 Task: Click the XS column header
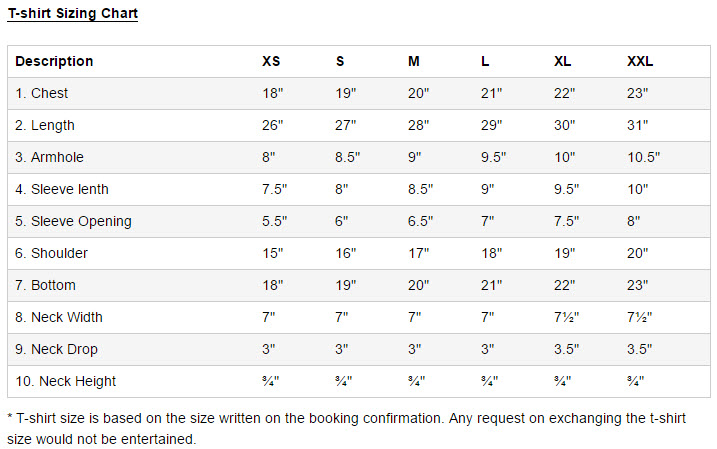(x=271, y=61)
